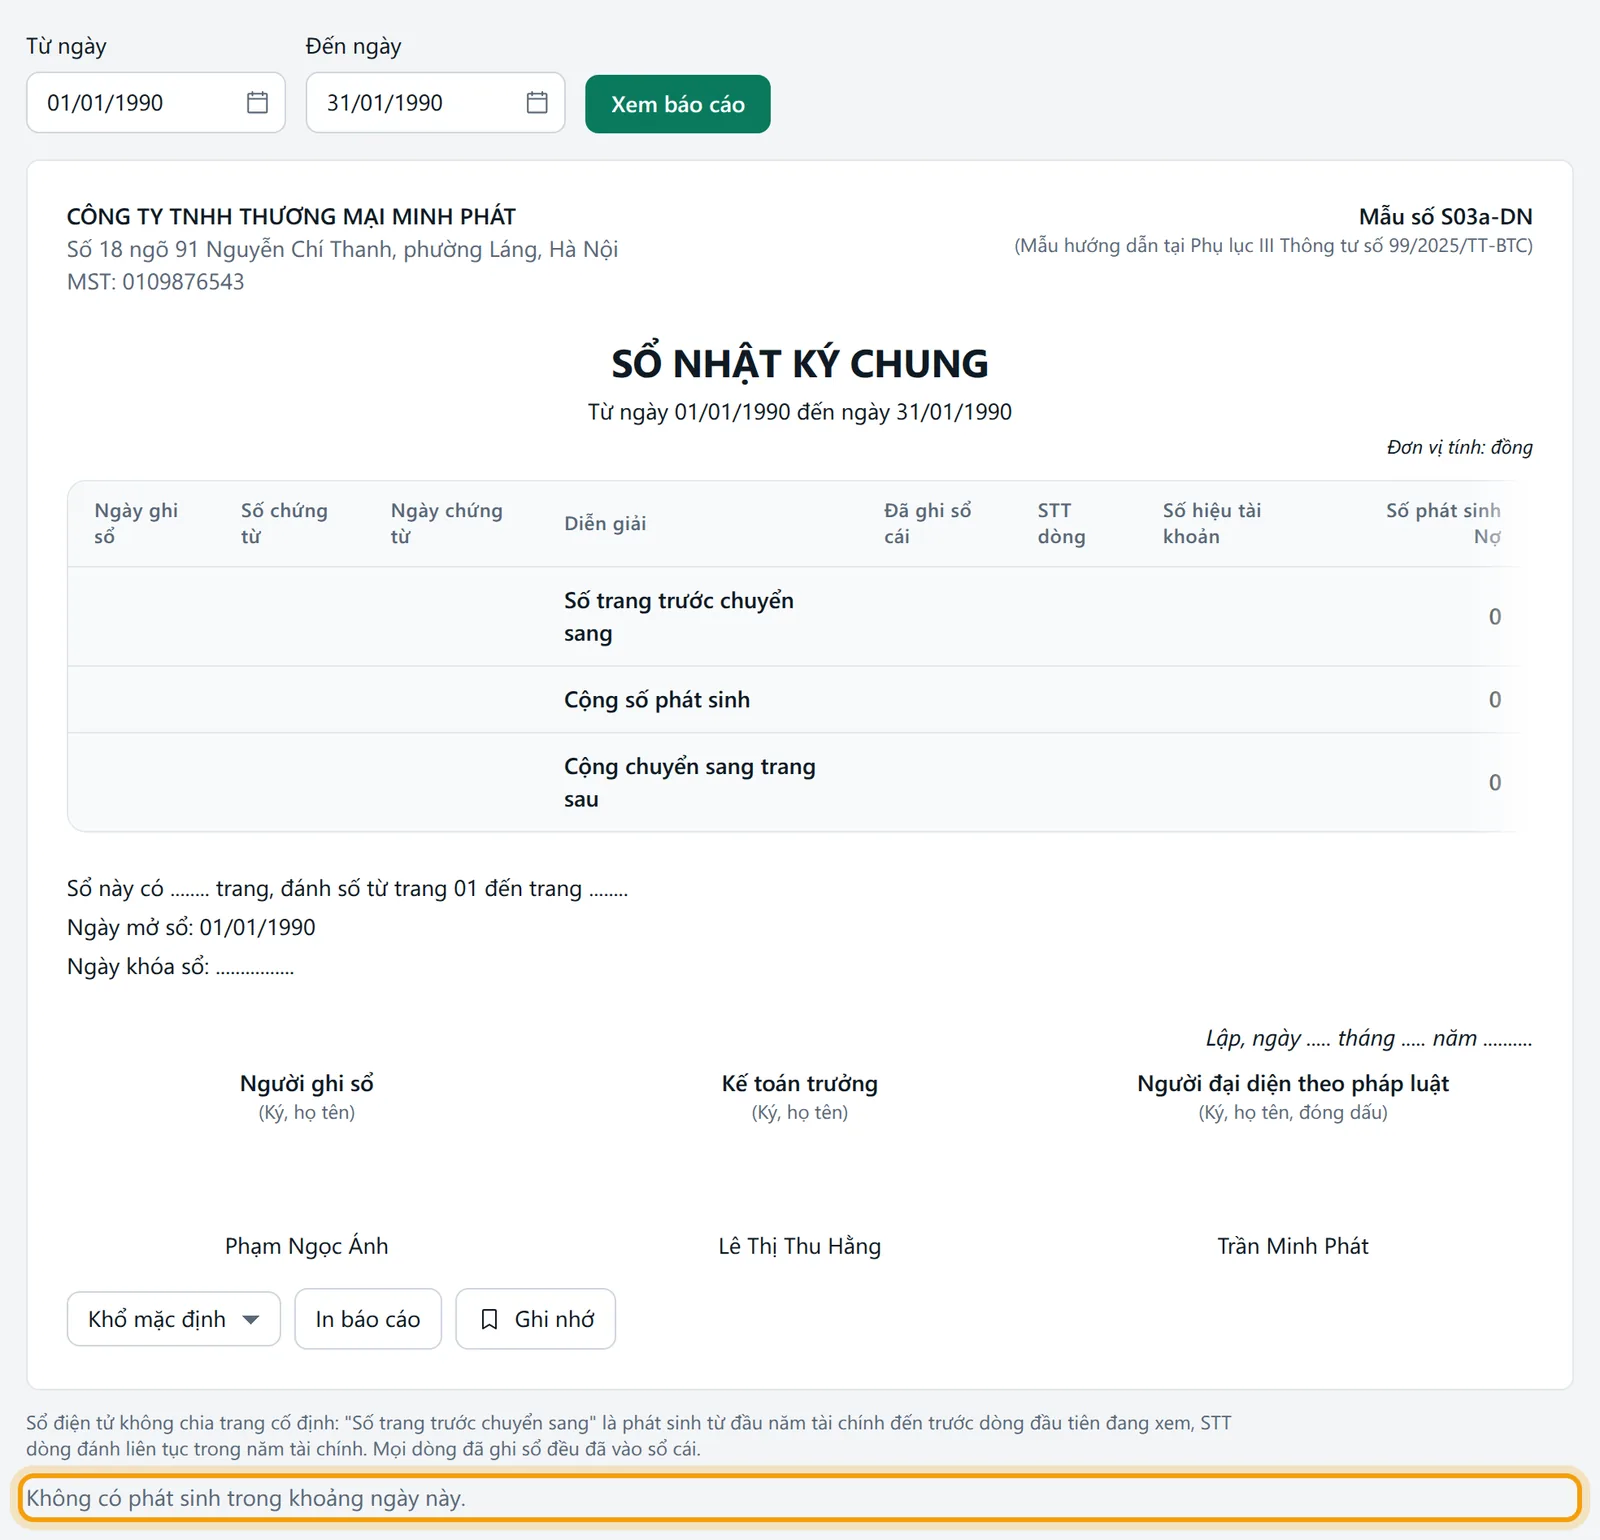
Task: Focus the Từ ngày date field 01/01/1990
Action: coord(156,103)
